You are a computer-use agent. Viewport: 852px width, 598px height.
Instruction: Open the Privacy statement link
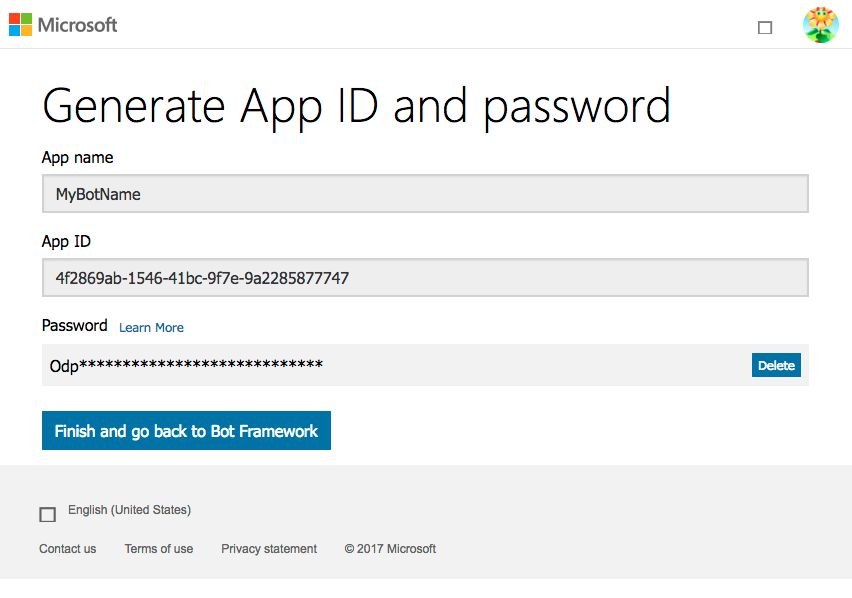(x=269, y=549)
